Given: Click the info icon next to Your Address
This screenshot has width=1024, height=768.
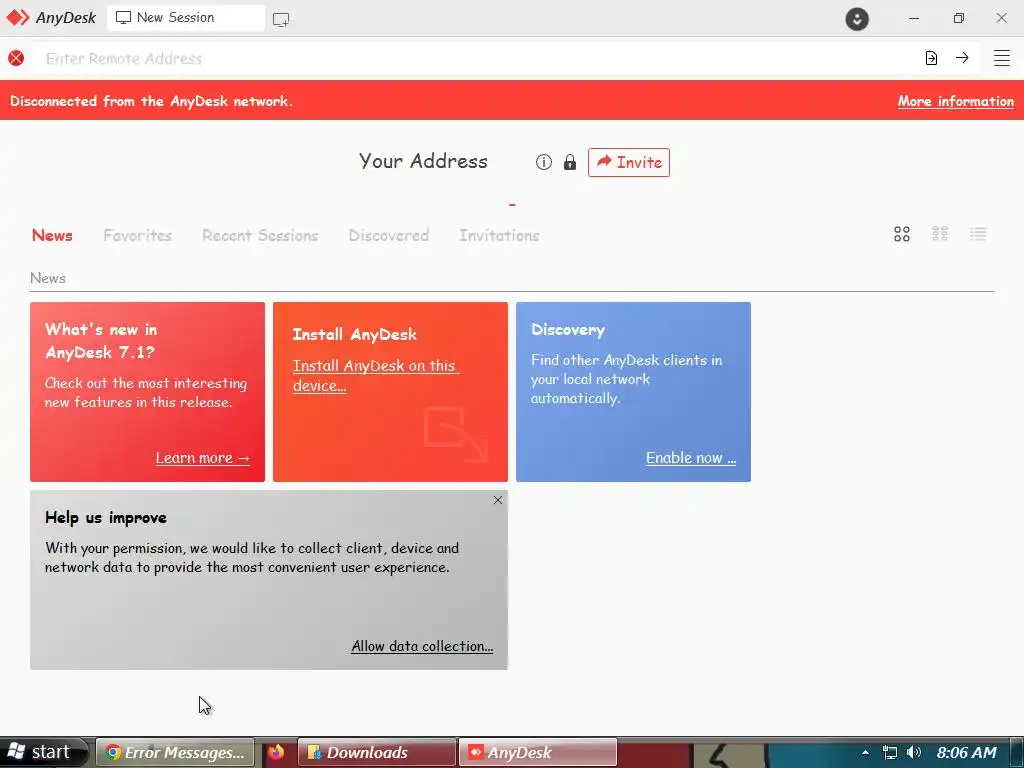Looking at the screenshot, I should 543,162.
